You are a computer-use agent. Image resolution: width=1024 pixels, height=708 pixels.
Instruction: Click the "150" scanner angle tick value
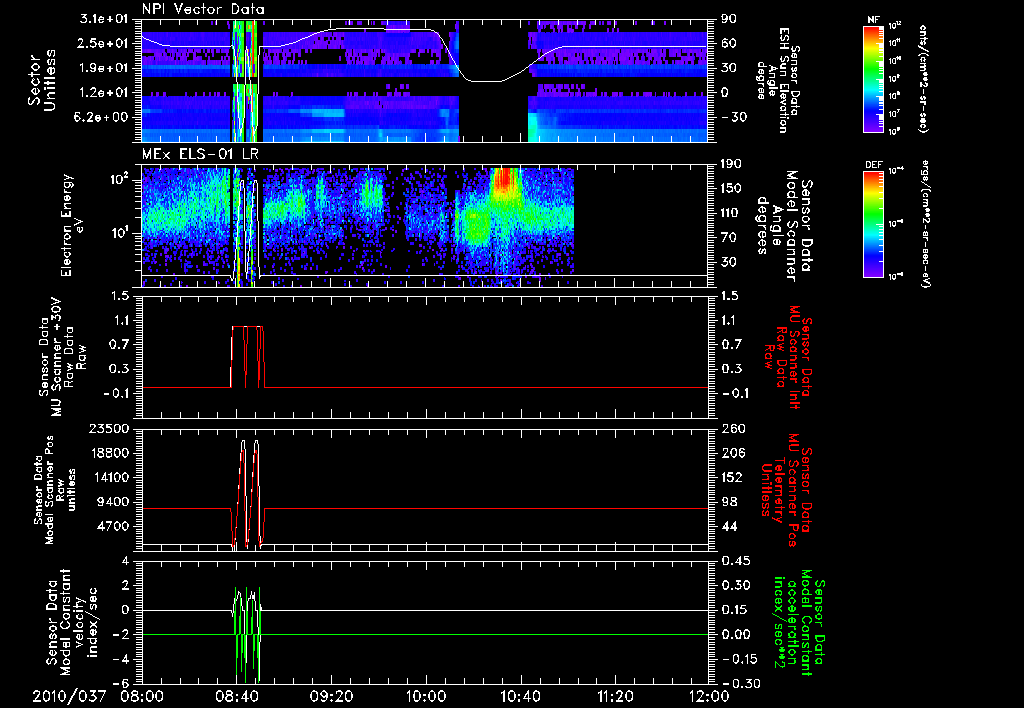pos(732,188)
